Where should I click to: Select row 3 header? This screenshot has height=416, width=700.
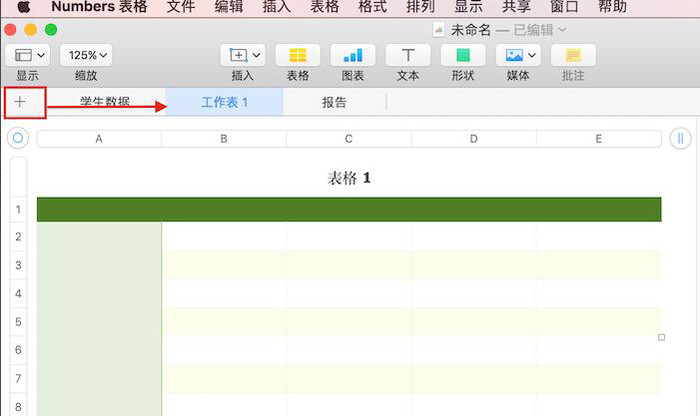tap(18, 265)
